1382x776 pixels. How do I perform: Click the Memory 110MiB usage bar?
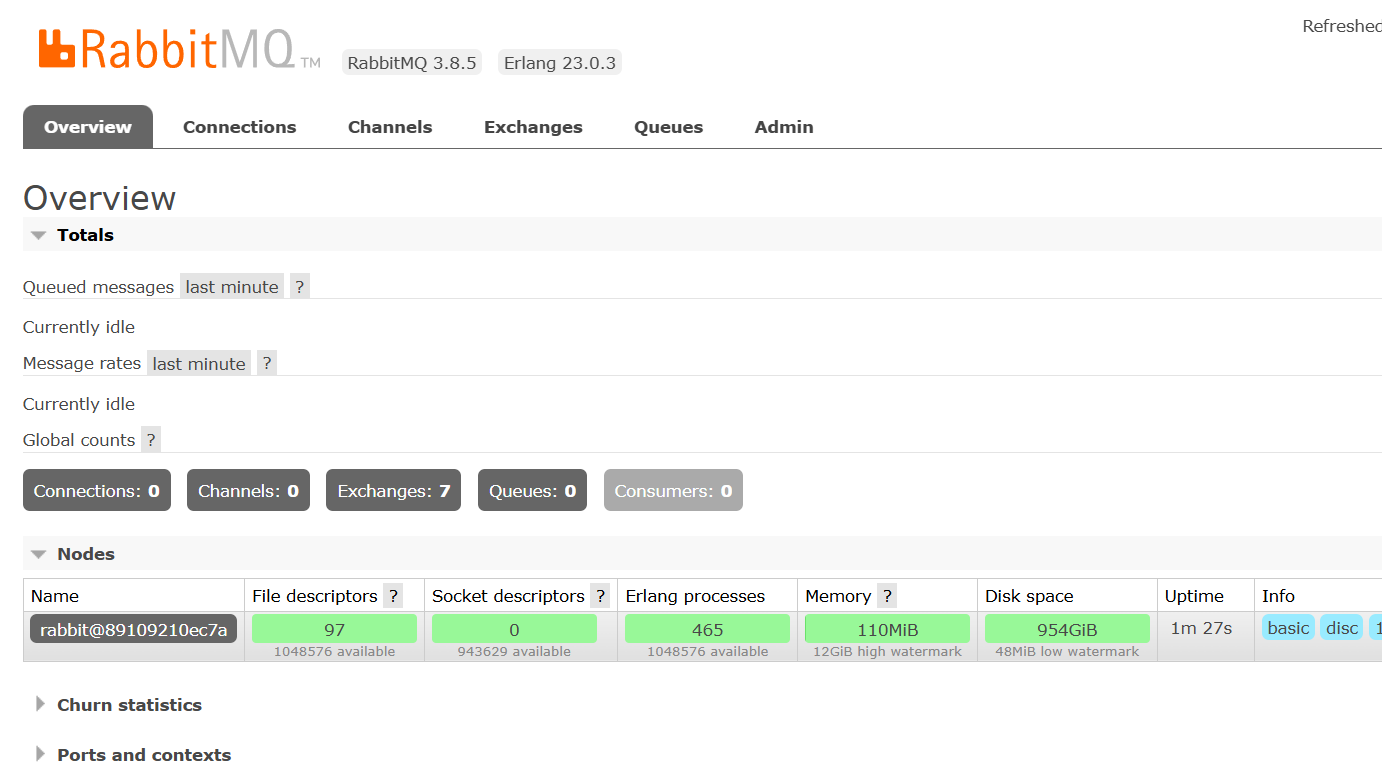887,629
